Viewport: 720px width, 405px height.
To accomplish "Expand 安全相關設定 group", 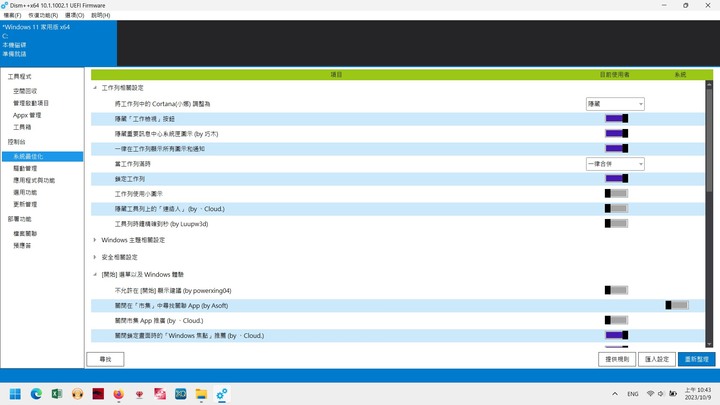I will (95, 257).
